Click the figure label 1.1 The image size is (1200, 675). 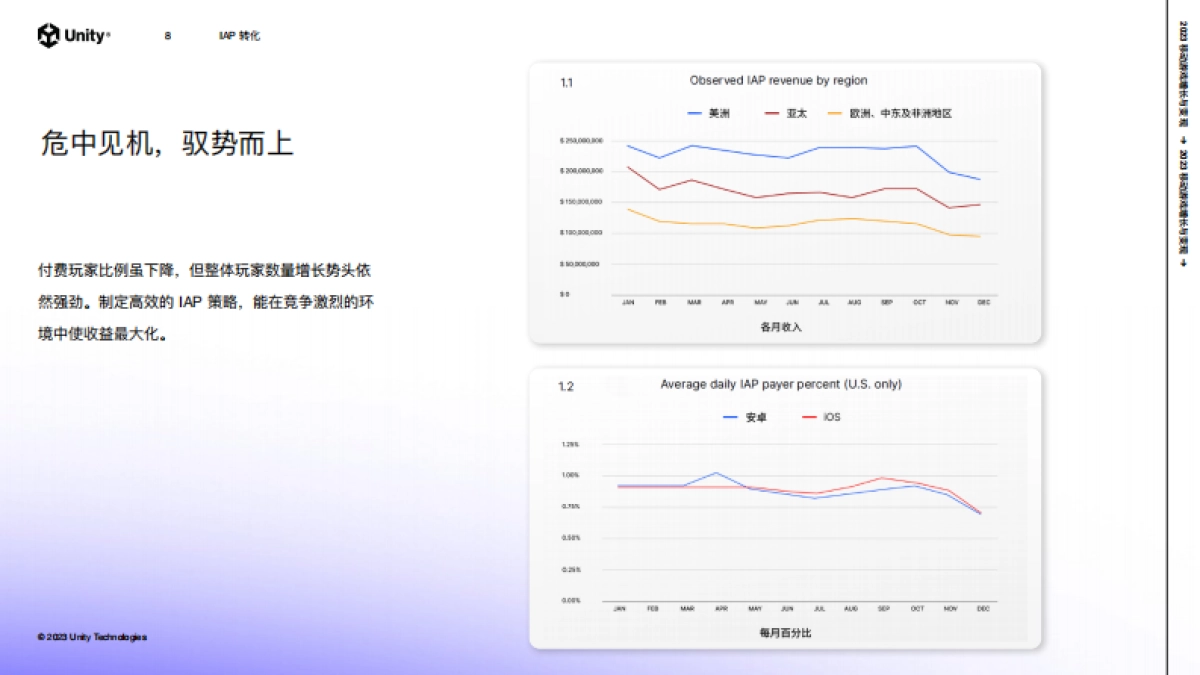565,81
